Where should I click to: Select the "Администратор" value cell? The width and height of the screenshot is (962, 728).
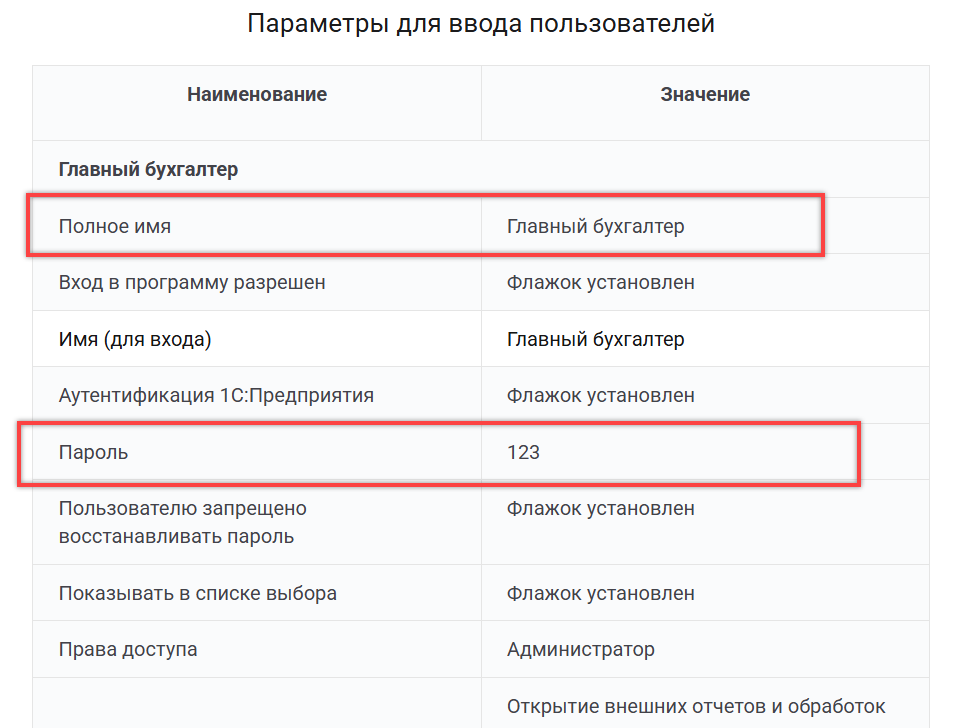581,649
